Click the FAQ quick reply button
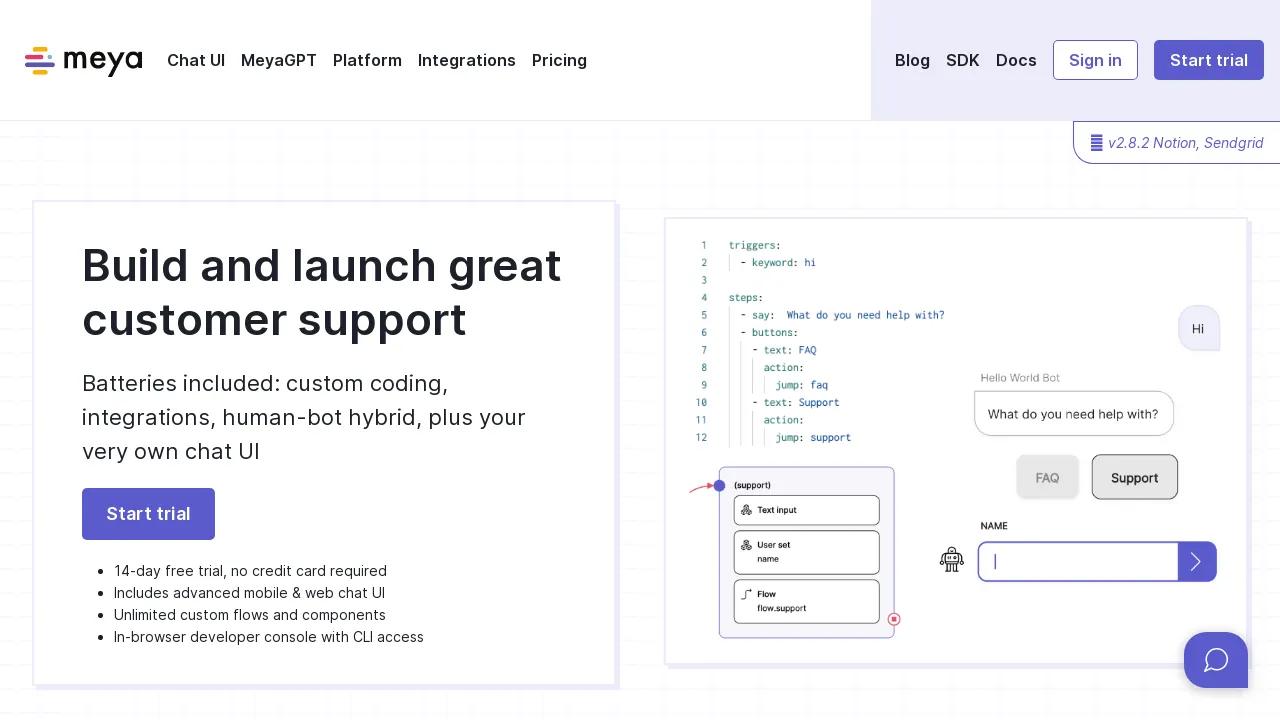 [x=1047, y=478]
